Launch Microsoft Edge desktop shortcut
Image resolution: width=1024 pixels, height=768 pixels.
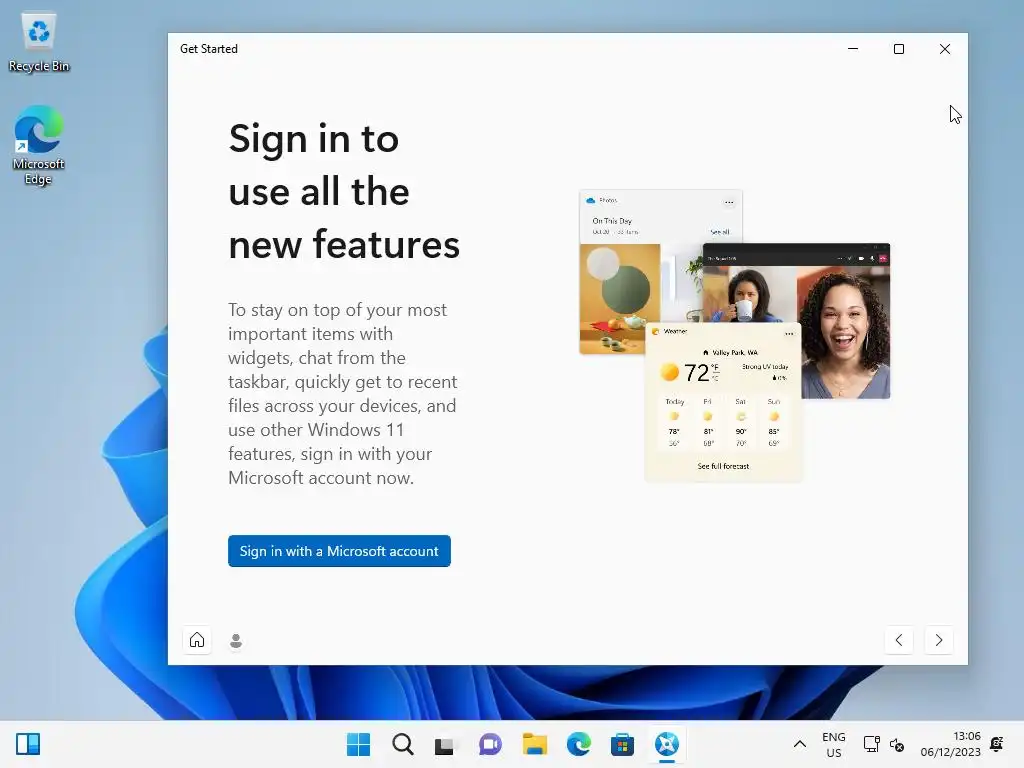[39, 145]
